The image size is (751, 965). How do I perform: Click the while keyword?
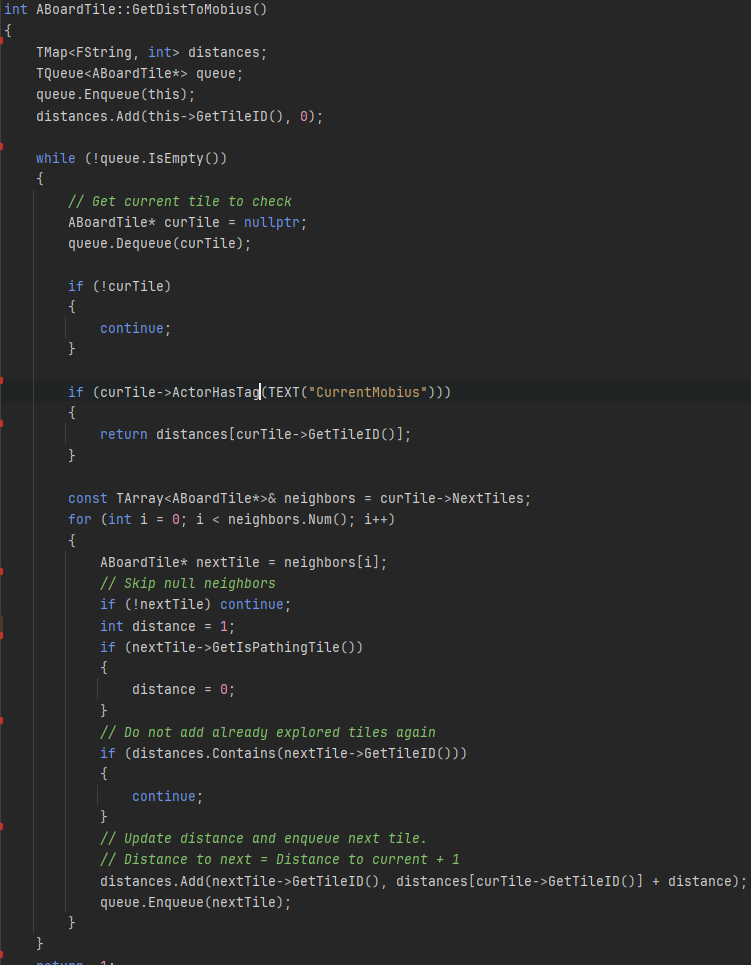55,159
